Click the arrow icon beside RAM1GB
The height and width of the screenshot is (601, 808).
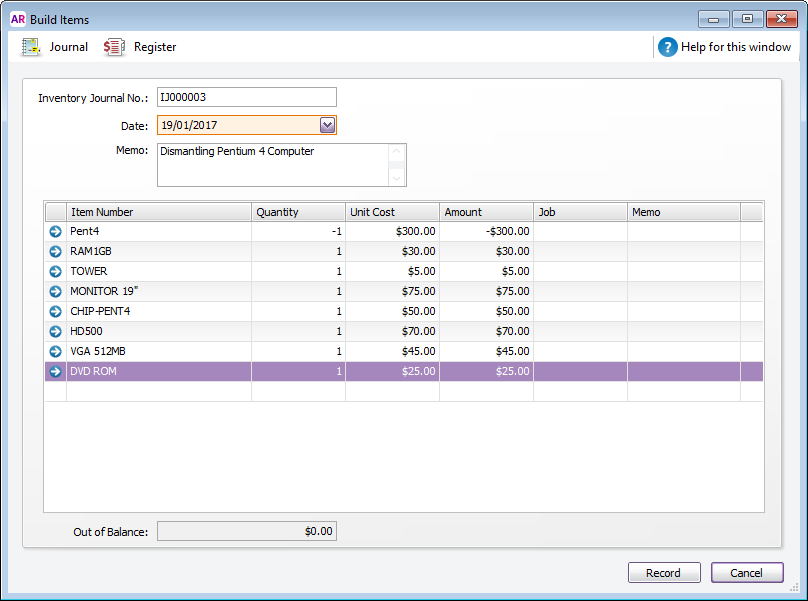[x=55, y=251]
